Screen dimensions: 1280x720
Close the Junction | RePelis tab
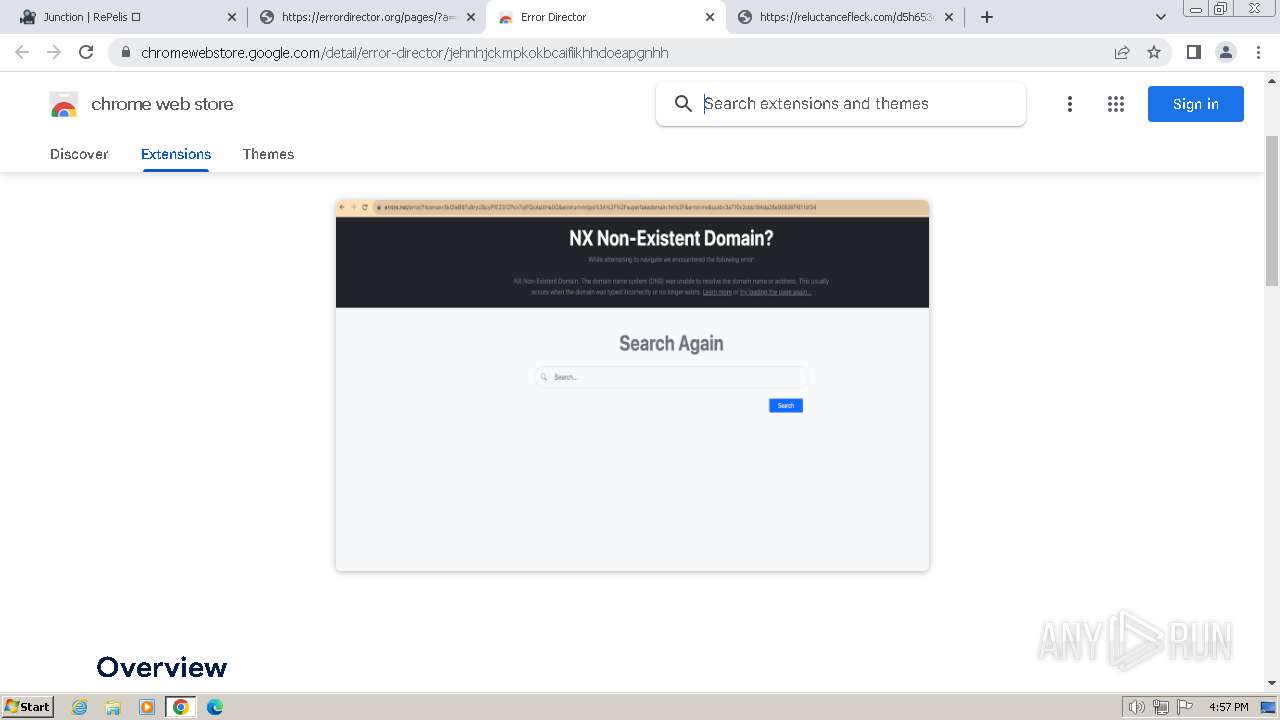(x=232, y=17)
